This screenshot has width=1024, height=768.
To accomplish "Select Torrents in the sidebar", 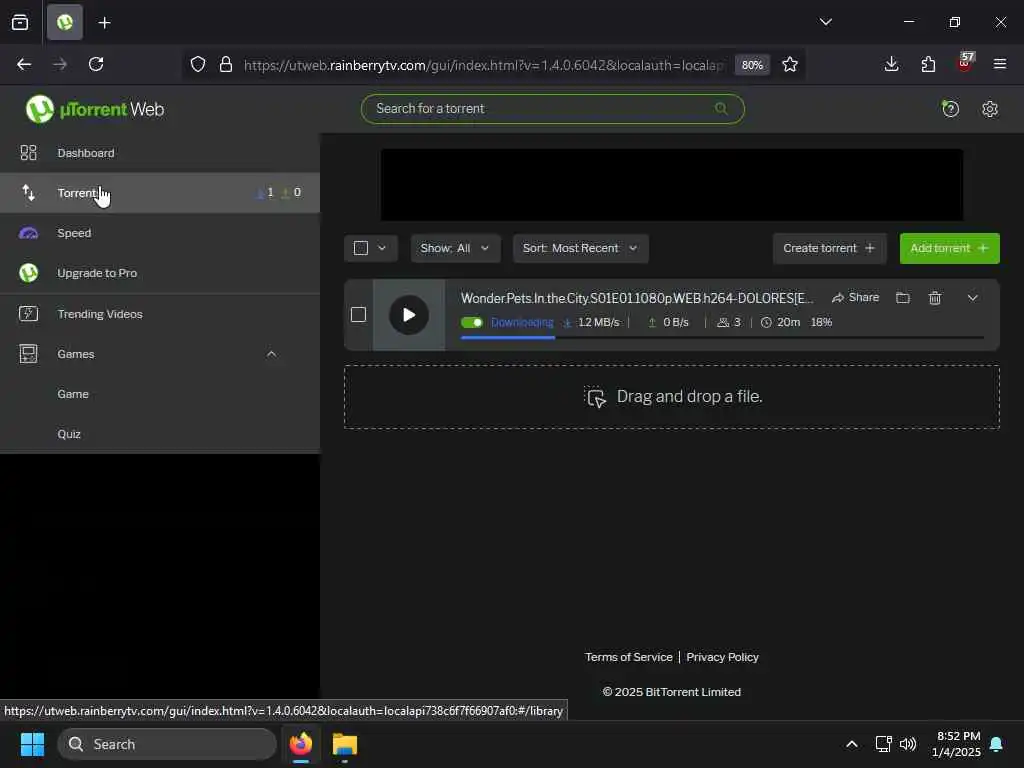I will 159,193.
